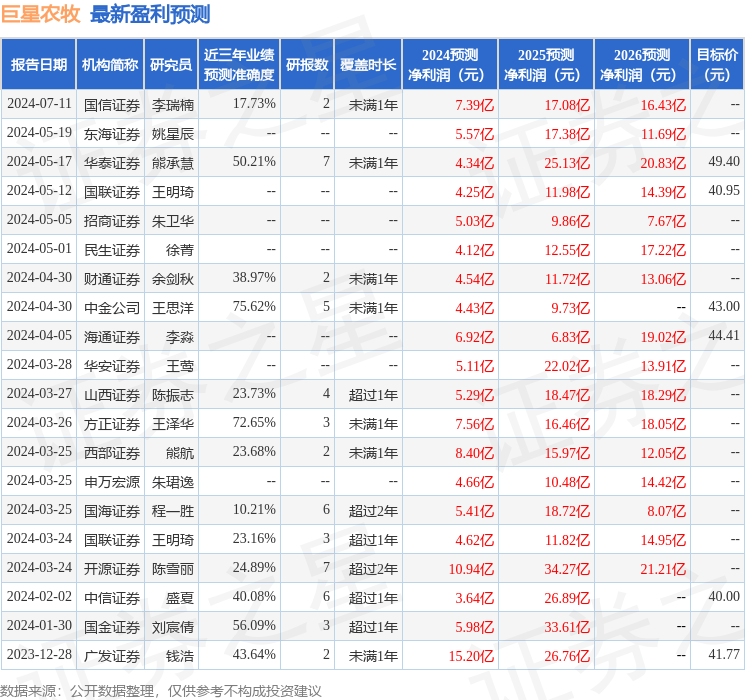The height and width of the screenshot is (700, 745).
Task: Click the 2025预测净利润 column header
Action: click(x=546, y=65)
